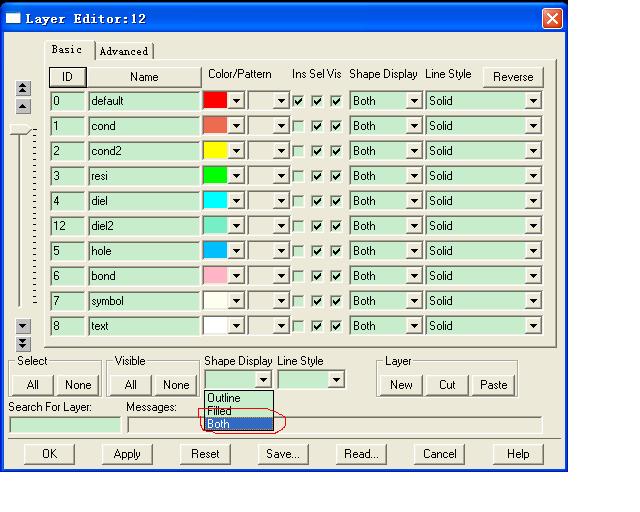Viewport: 640px width, 512px height.
Task: Toggle Sel checkbox for bond layer
Action: (317, 276)
